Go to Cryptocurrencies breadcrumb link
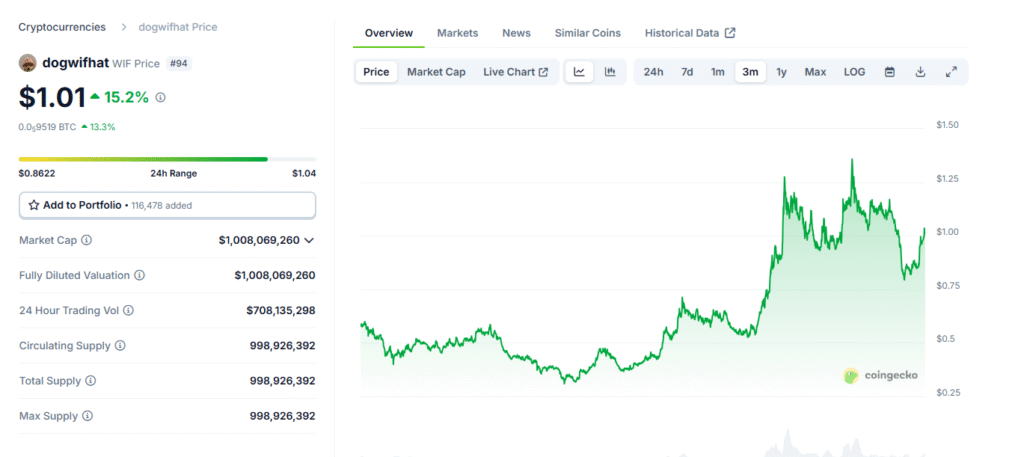This screenshot has height=457, width=1024. coord(62,27)
